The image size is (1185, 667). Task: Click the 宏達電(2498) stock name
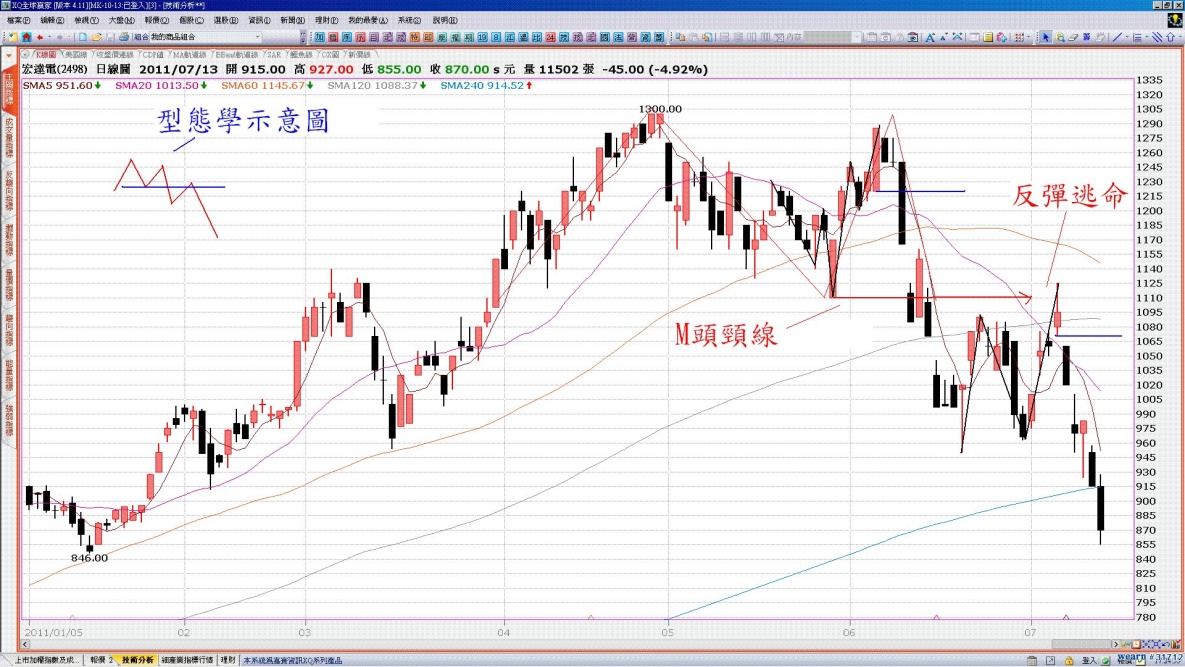click(x=54, y=69)
